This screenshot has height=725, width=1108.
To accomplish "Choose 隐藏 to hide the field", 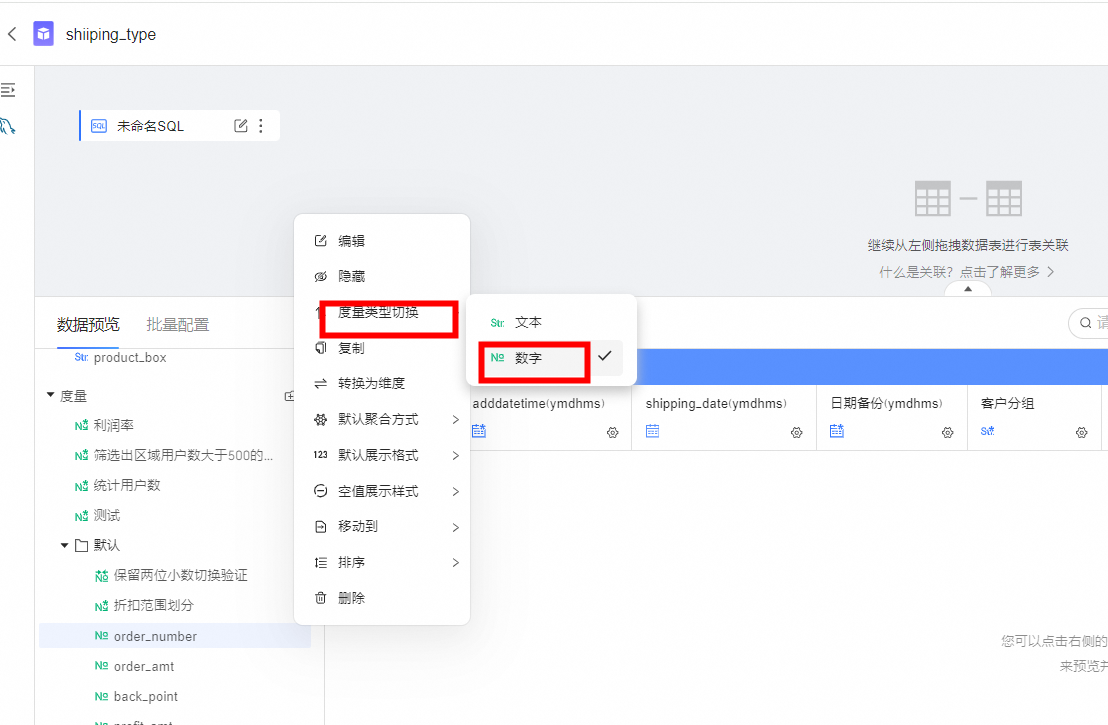I will coord(351,276).
